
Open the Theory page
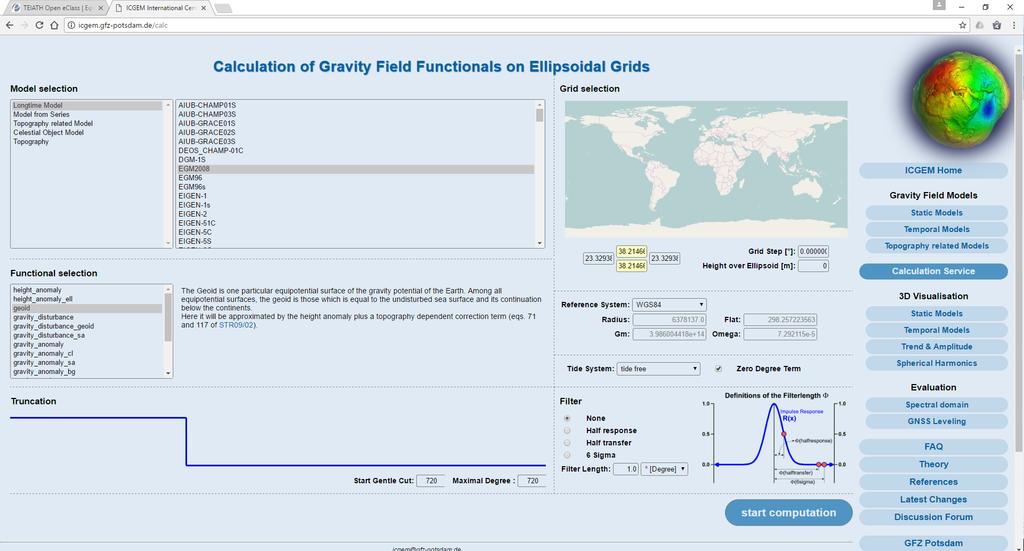coord(933,464)
